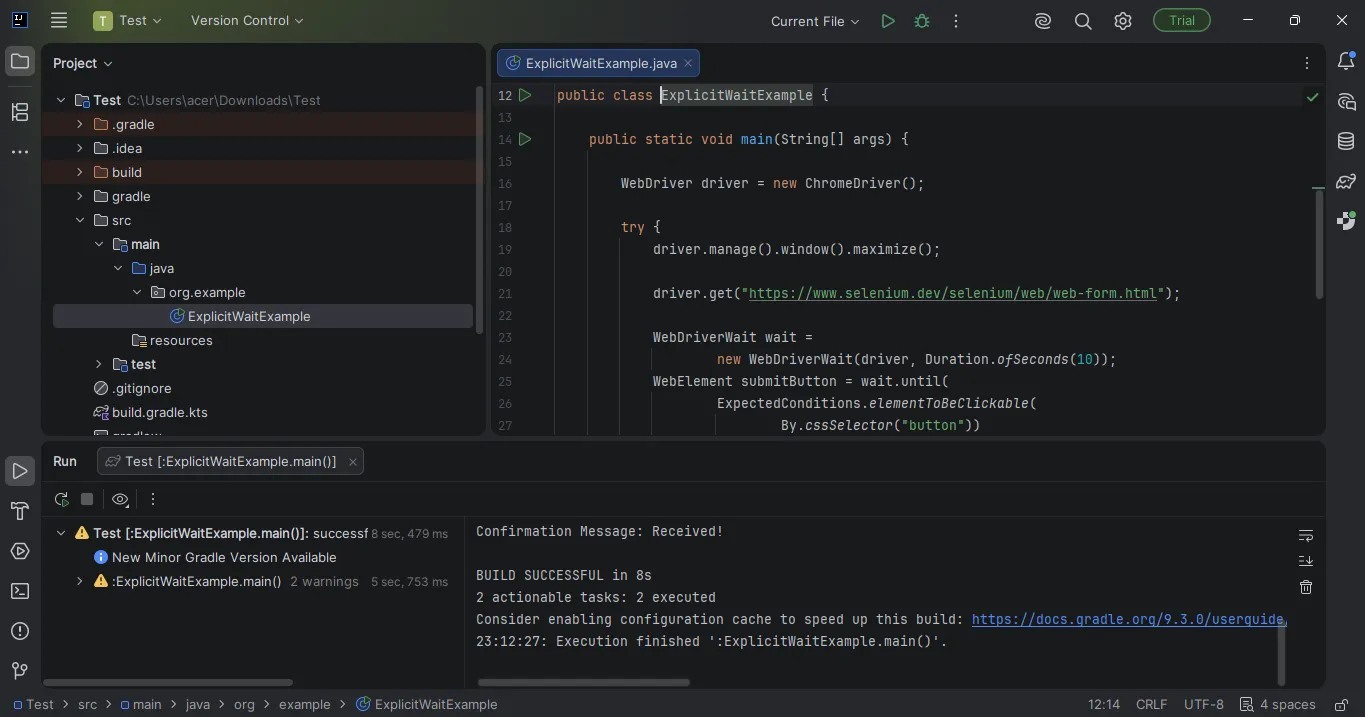Click console horizontal scrollbar thumb
The height and width of the screenshot is (717, 1365).
pyautogui.click(x=583, y=683)
